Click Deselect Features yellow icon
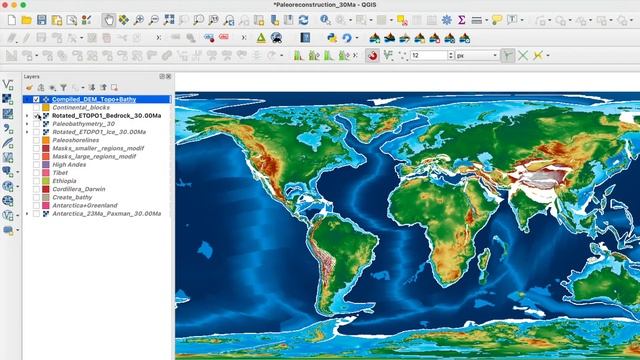This screenshot has width=640, height=360. [x=402, y=20]
